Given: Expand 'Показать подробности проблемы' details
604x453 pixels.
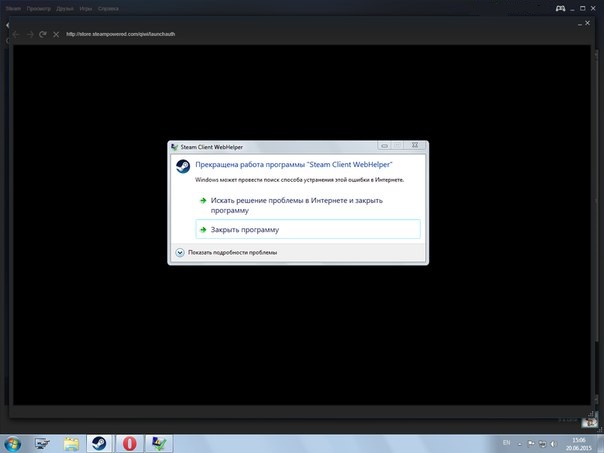Looking at the screenshot, I should tap(181, 252).
